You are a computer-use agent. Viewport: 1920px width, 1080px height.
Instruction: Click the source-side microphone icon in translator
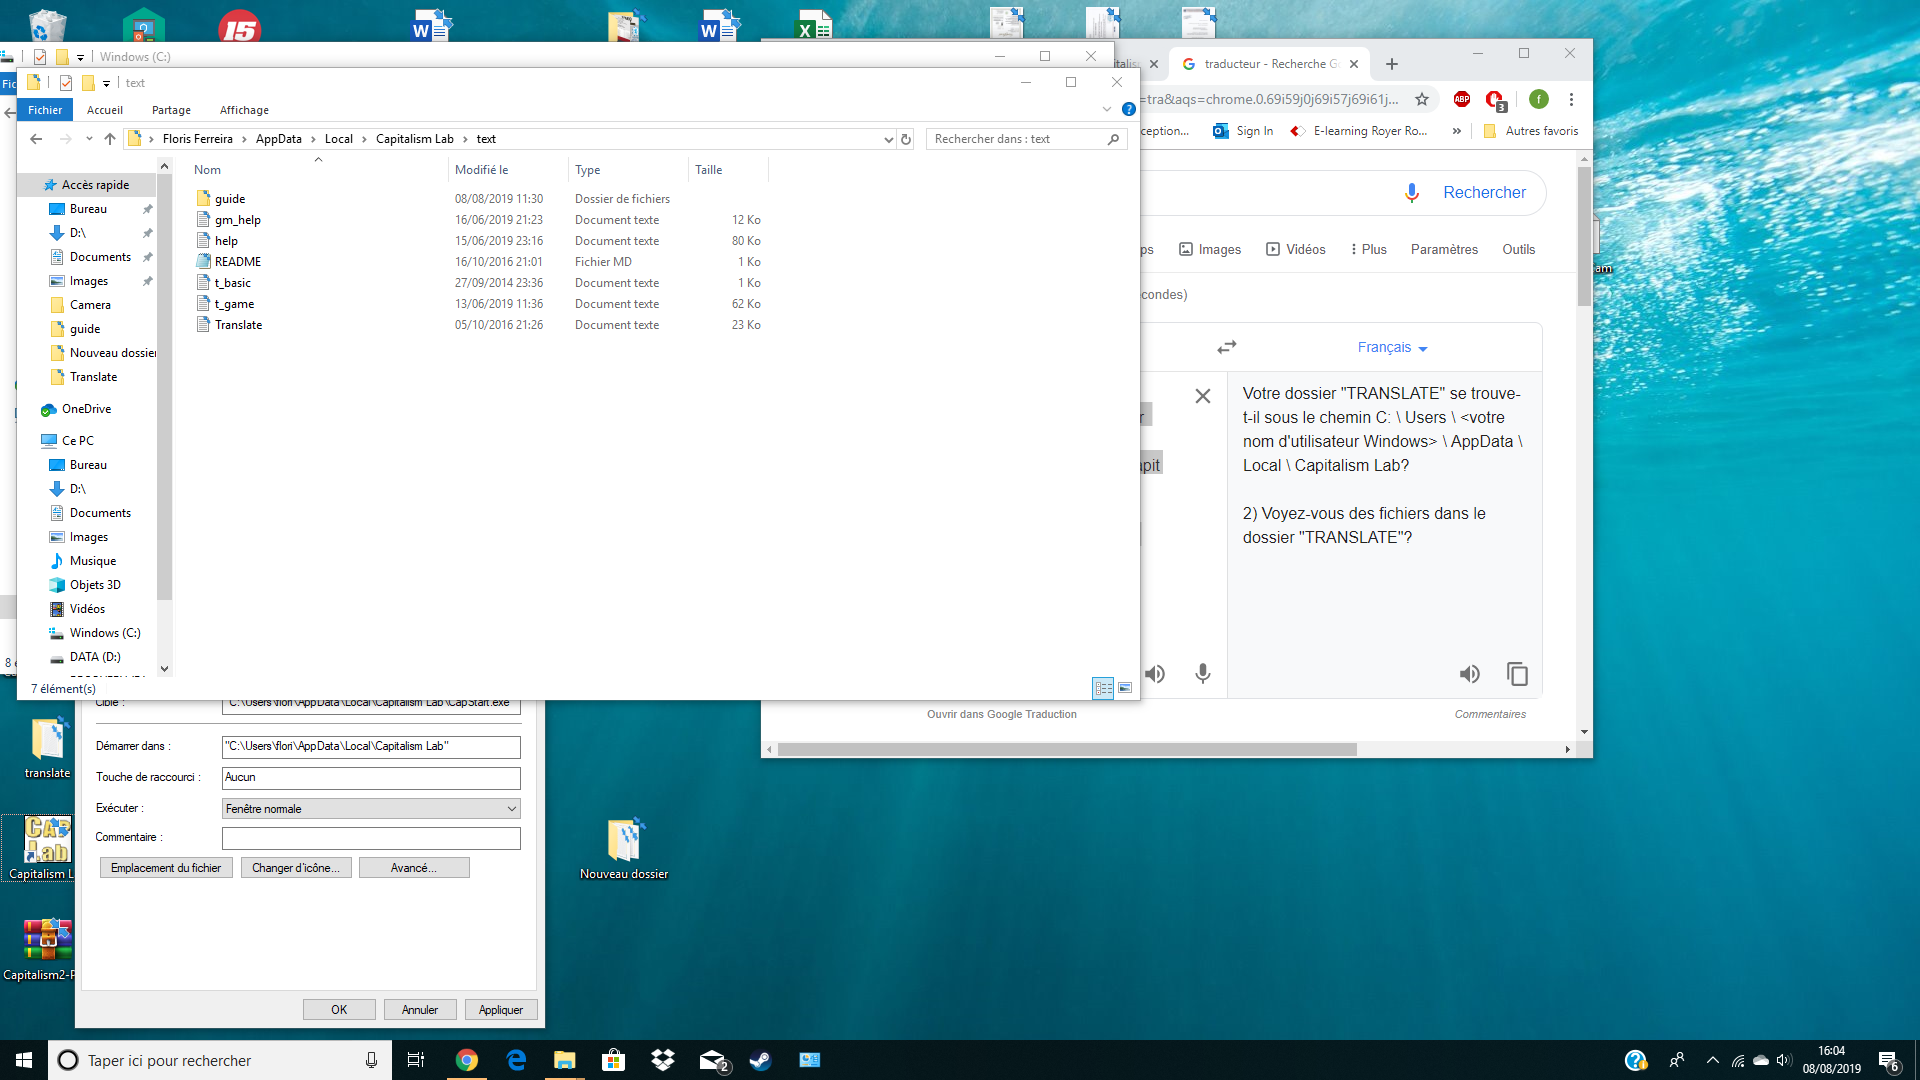click(1203, 674)
